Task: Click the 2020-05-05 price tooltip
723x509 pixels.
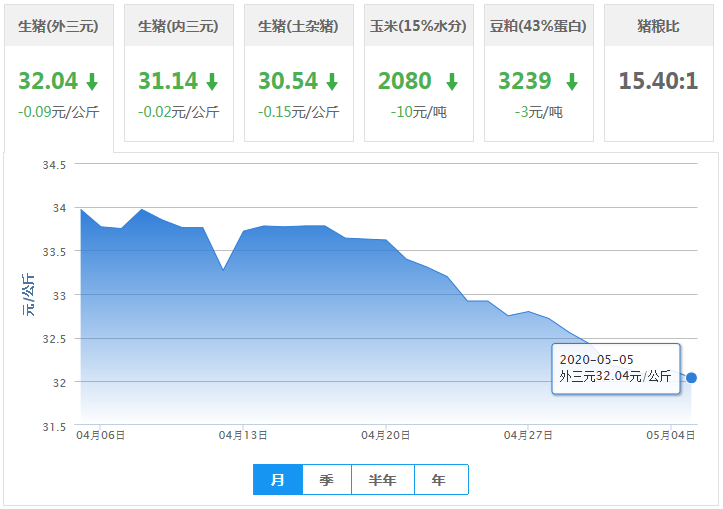Action: point(616,368)
